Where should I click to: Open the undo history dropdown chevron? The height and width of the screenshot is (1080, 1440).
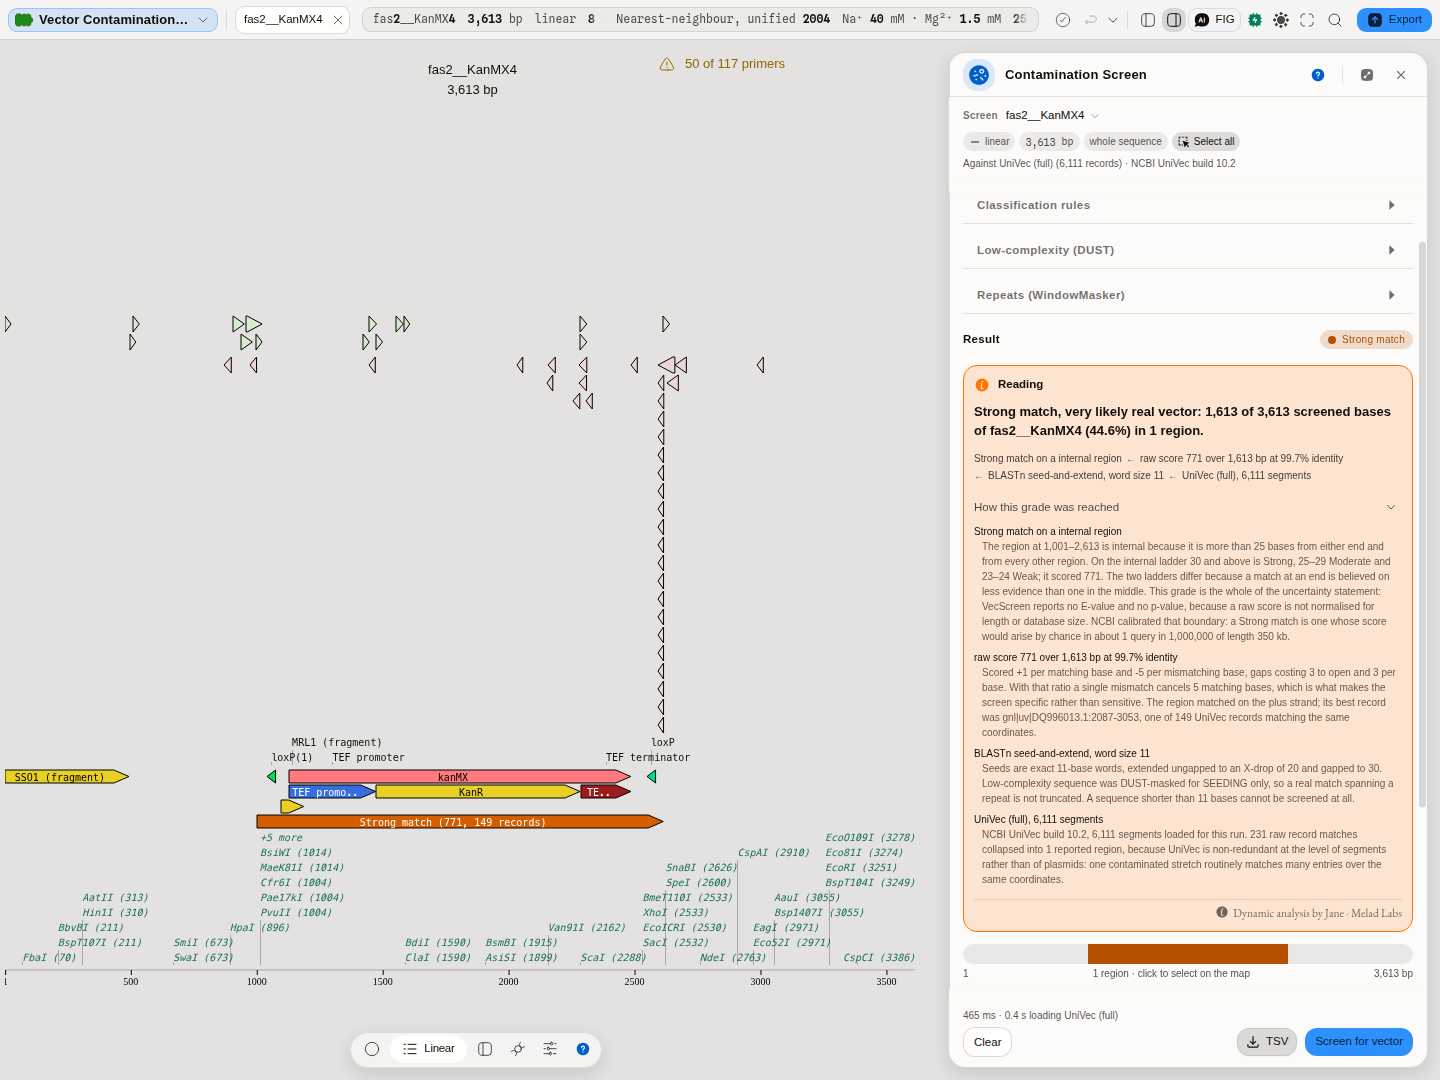coord(1113,20)
